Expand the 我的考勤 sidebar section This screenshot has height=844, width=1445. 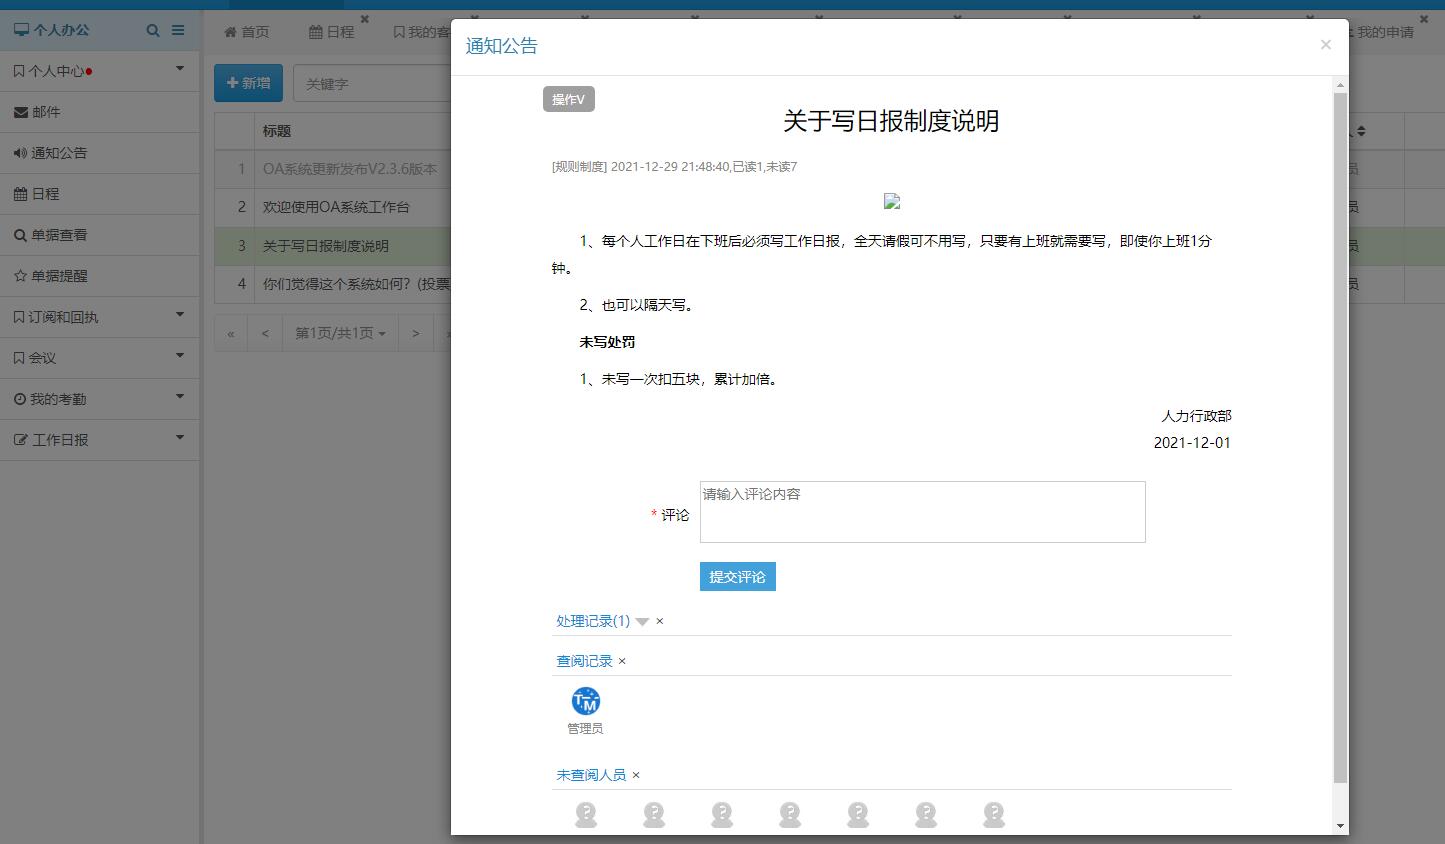point(100,399)
